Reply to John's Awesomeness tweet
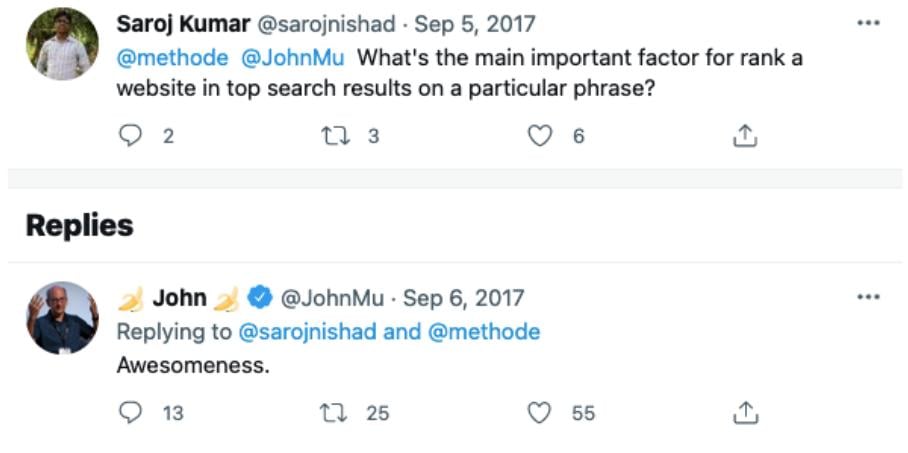 130,413
